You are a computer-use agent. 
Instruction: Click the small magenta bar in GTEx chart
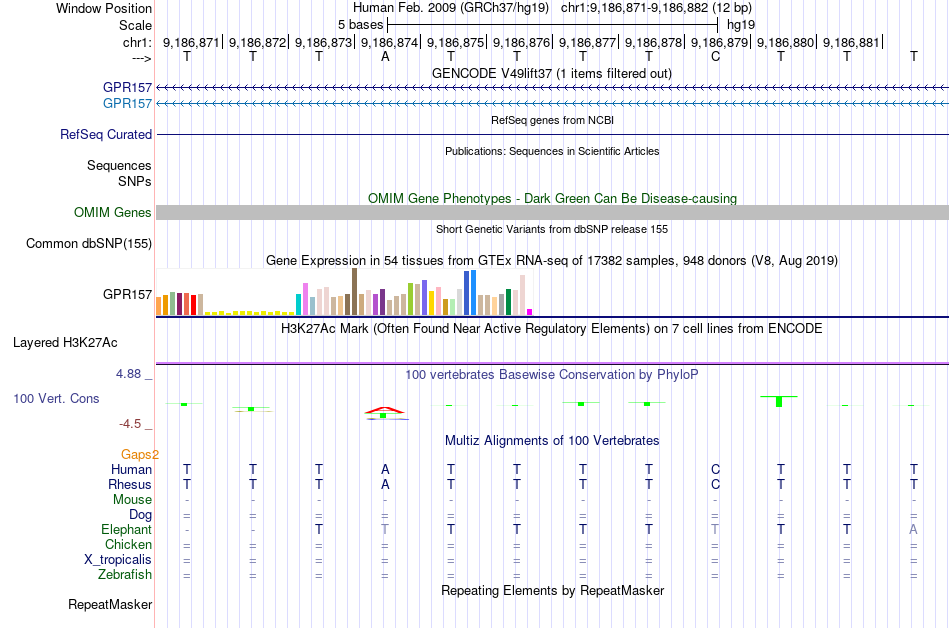click(530, 312)
